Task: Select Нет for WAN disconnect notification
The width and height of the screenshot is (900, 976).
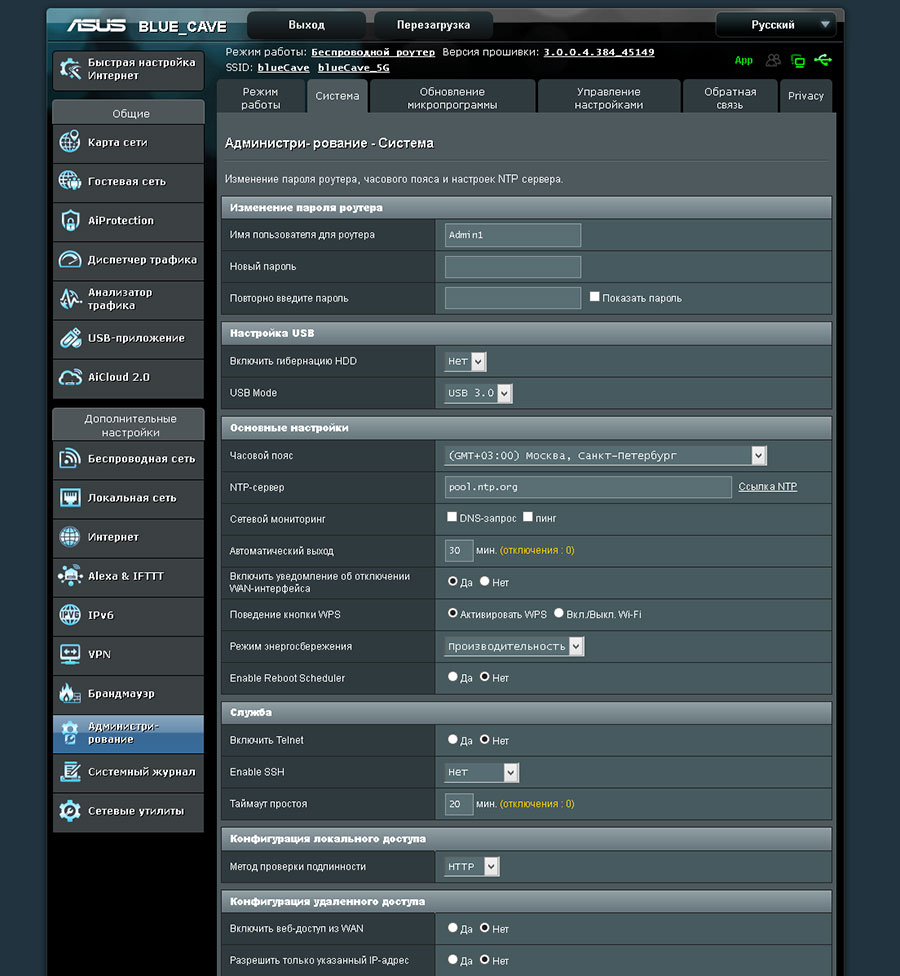Action: pos(484,581)
